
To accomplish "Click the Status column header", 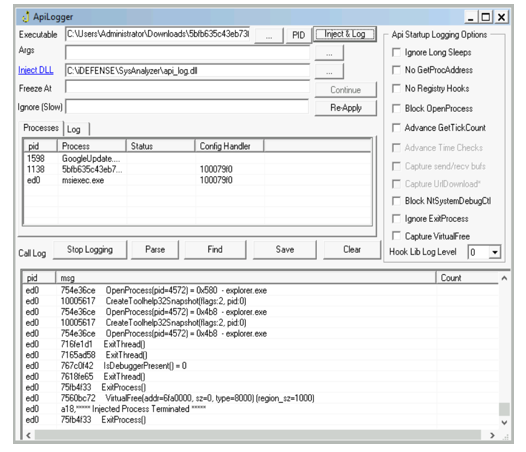I will click(x=161, y=146).
